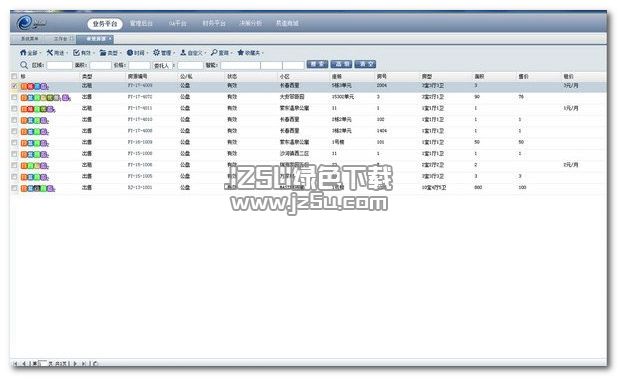Click the rent cell showing 2元/月
Image resolution: width=618 pixels, height=377 pixels.
(571, 165)
